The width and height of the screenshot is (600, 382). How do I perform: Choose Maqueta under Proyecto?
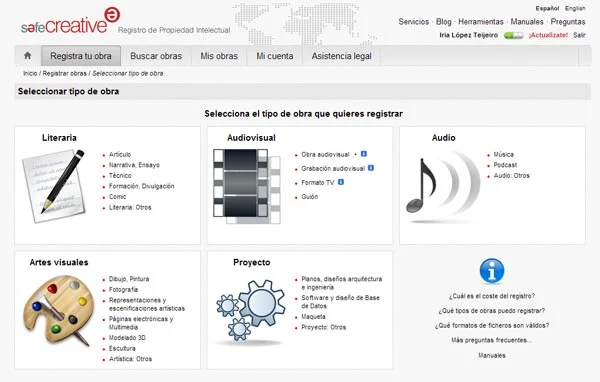313,317
